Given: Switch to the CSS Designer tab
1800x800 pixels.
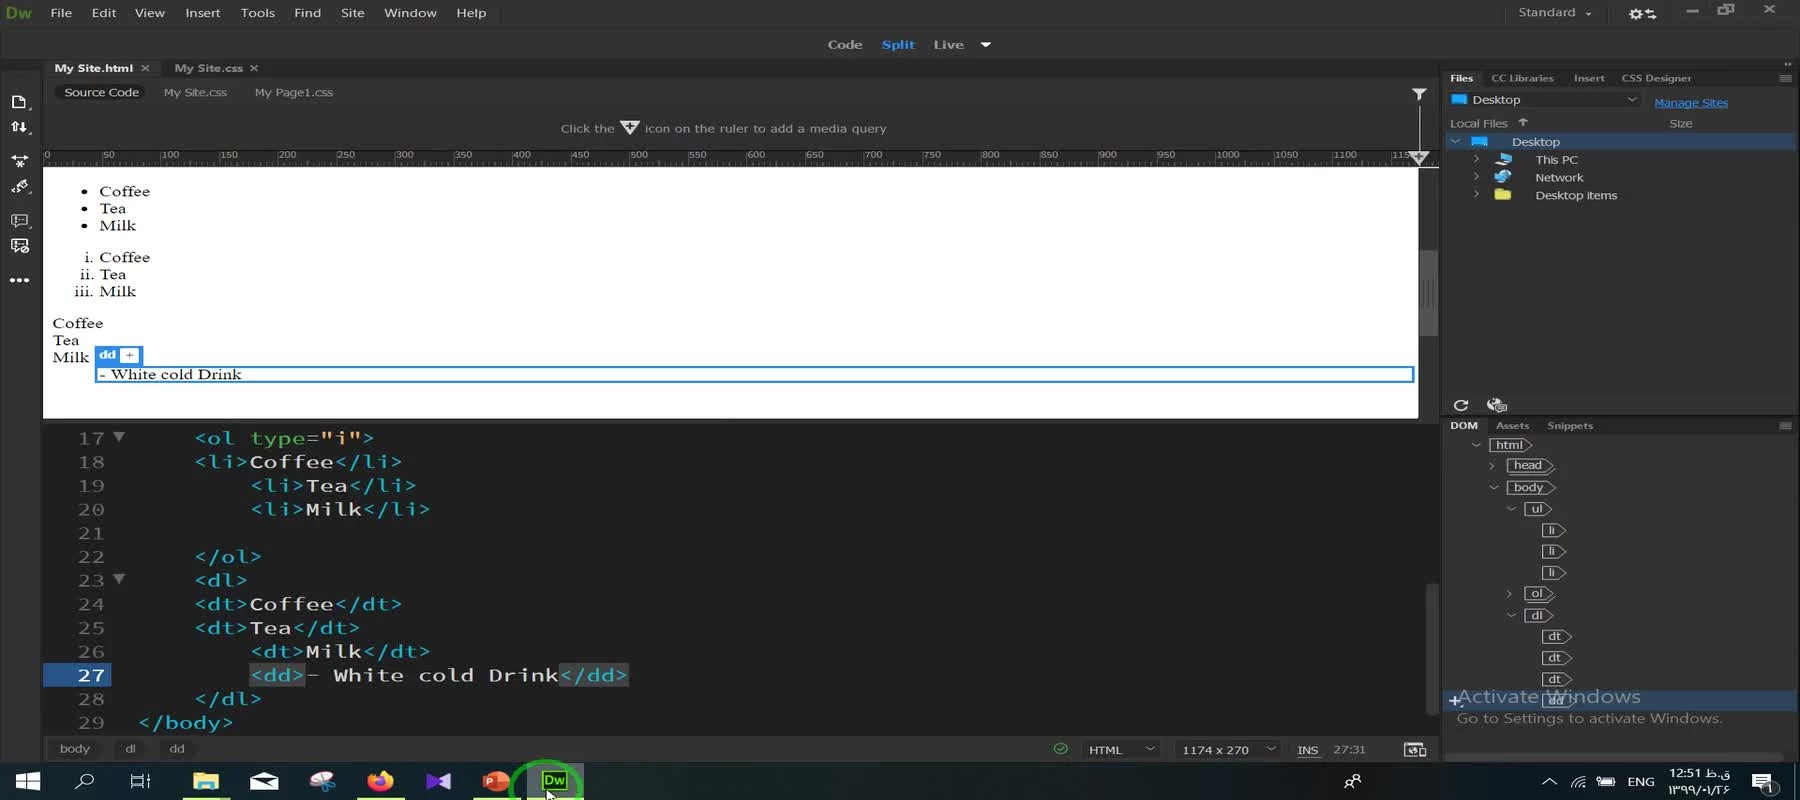Looking at the screenshot, I should tap(1656, 78).
